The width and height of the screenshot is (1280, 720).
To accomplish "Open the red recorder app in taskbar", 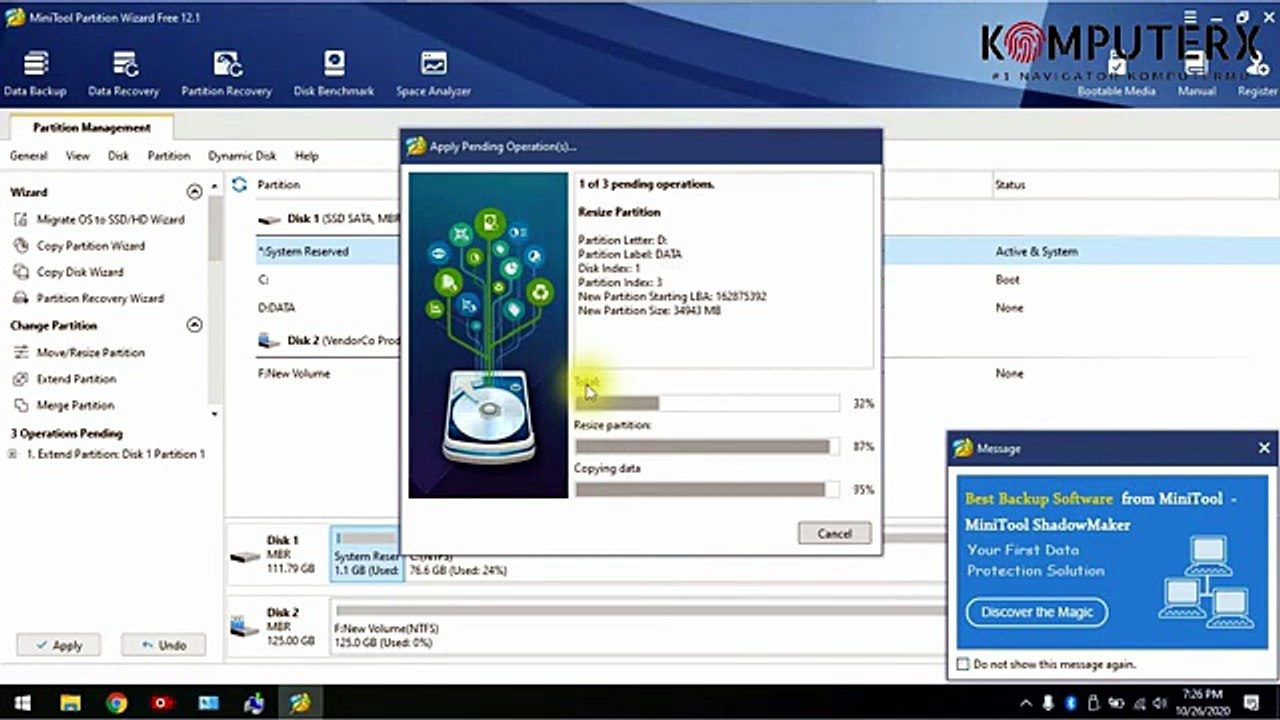I will (x=162, y=702).
